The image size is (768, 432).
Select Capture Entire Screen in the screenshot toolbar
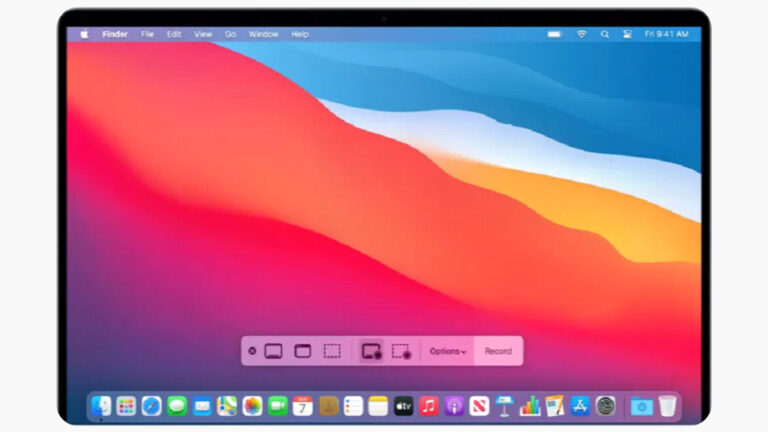273,351
